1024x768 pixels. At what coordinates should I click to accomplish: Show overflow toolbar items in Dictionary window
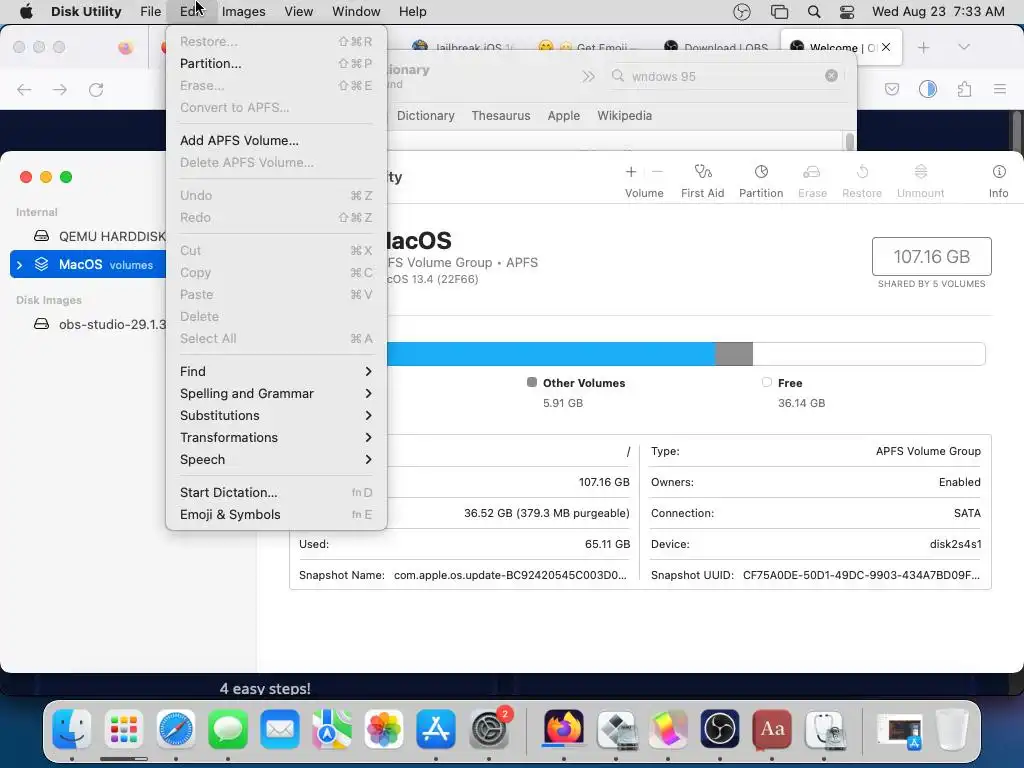pyautogui.click(x=588, y=76)
